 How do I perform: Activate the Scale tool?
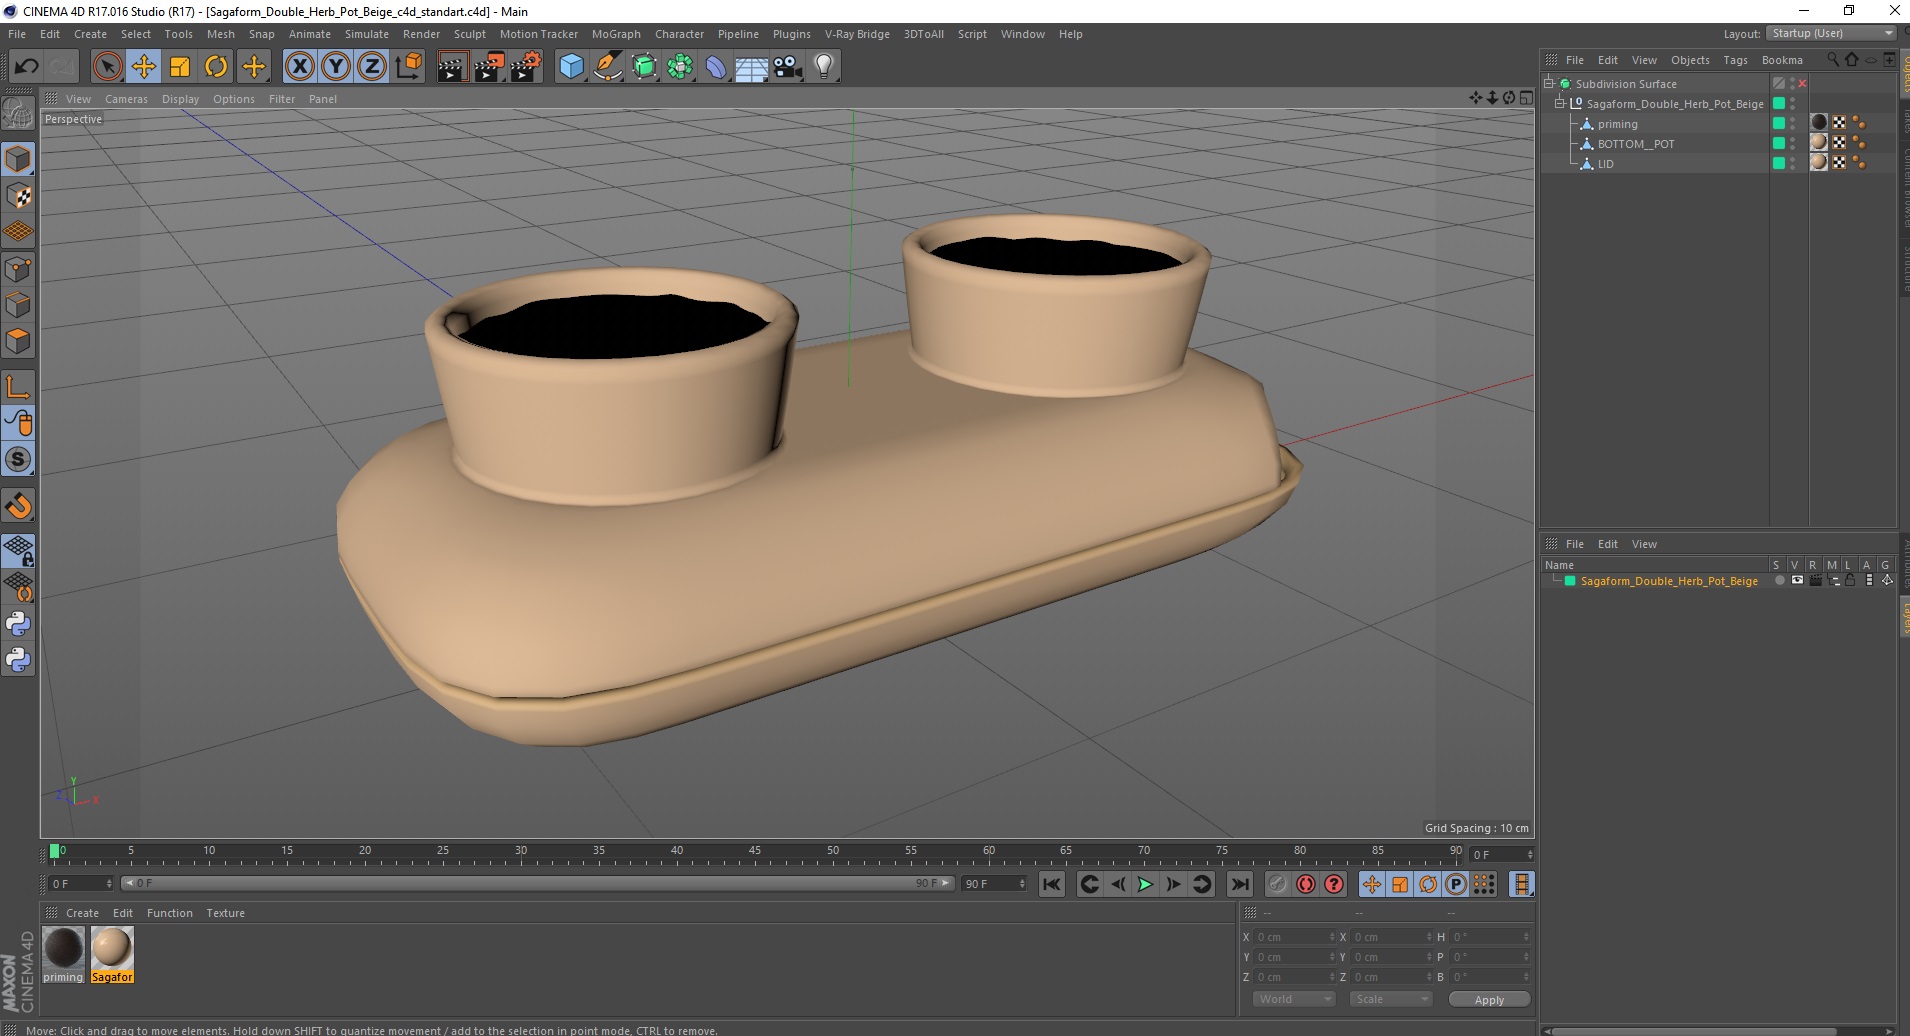coord(180,67)
